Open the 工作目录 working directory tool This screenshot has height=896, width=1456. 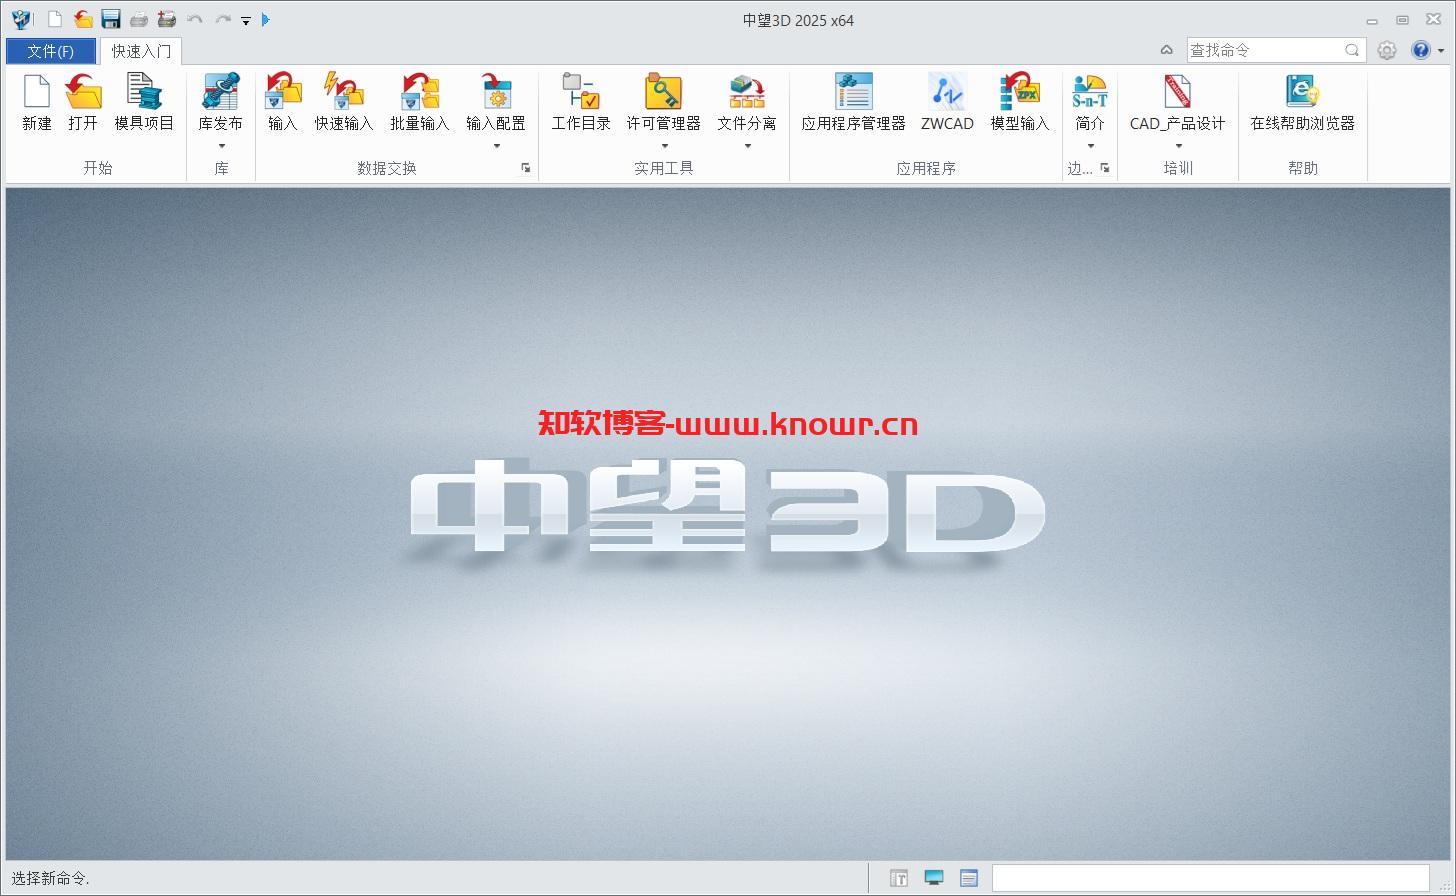pyautogui.click(x=581, y=92)
